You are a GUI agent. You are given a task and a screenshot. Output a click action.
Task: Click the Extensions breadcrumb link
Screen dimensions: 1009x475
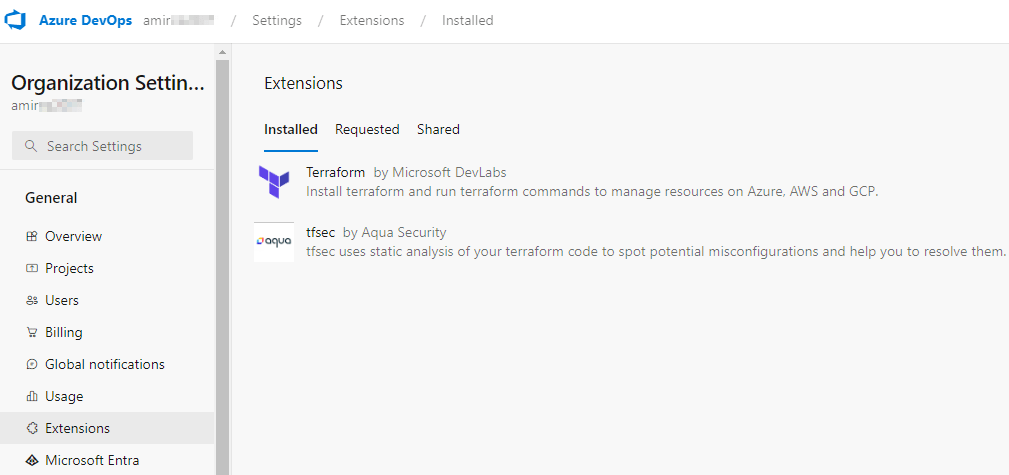(372, 20)
